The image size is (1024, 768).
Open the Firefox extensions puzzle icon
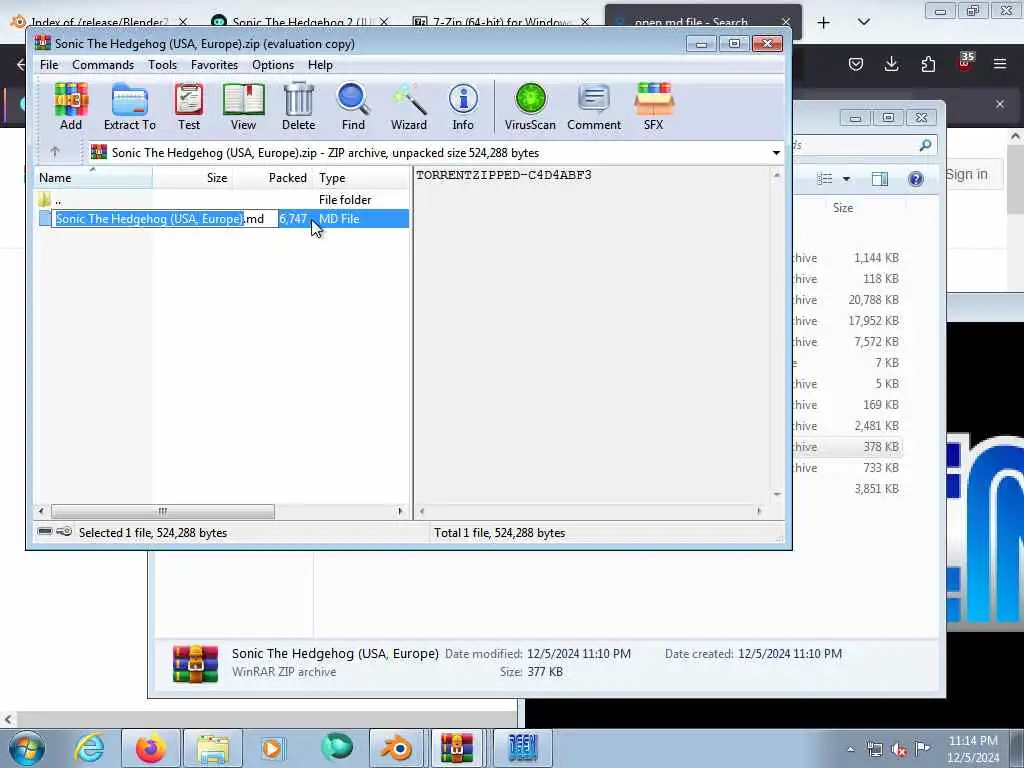928,63
